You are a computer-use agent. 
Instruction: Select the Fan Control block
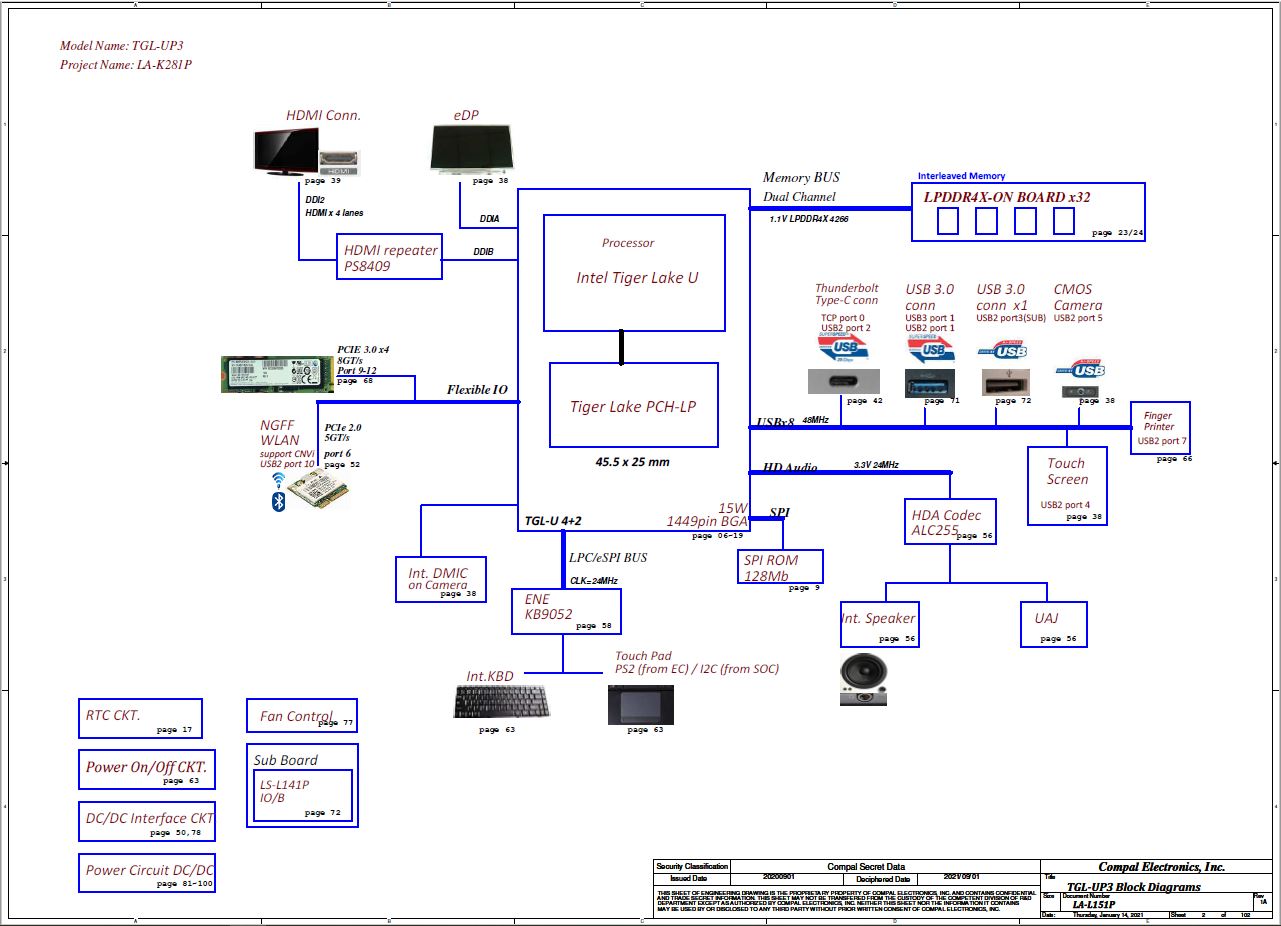point(301,716)
